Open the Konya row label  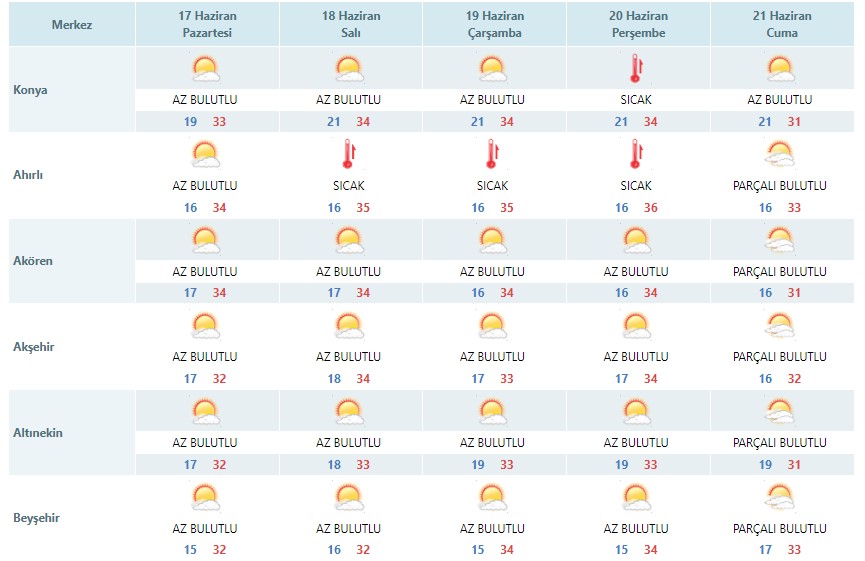(x=30, y=90)
